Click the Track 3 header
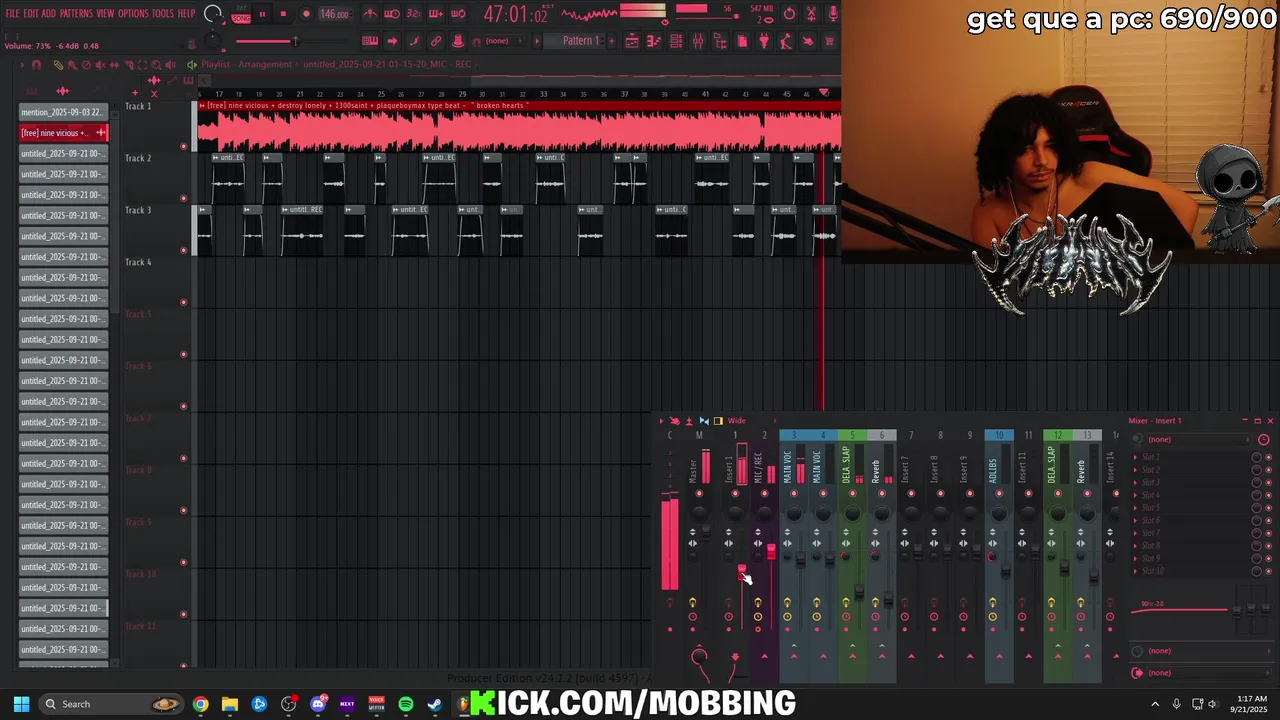This screenshot has height=720, width=1280. (x=155, y=230)
